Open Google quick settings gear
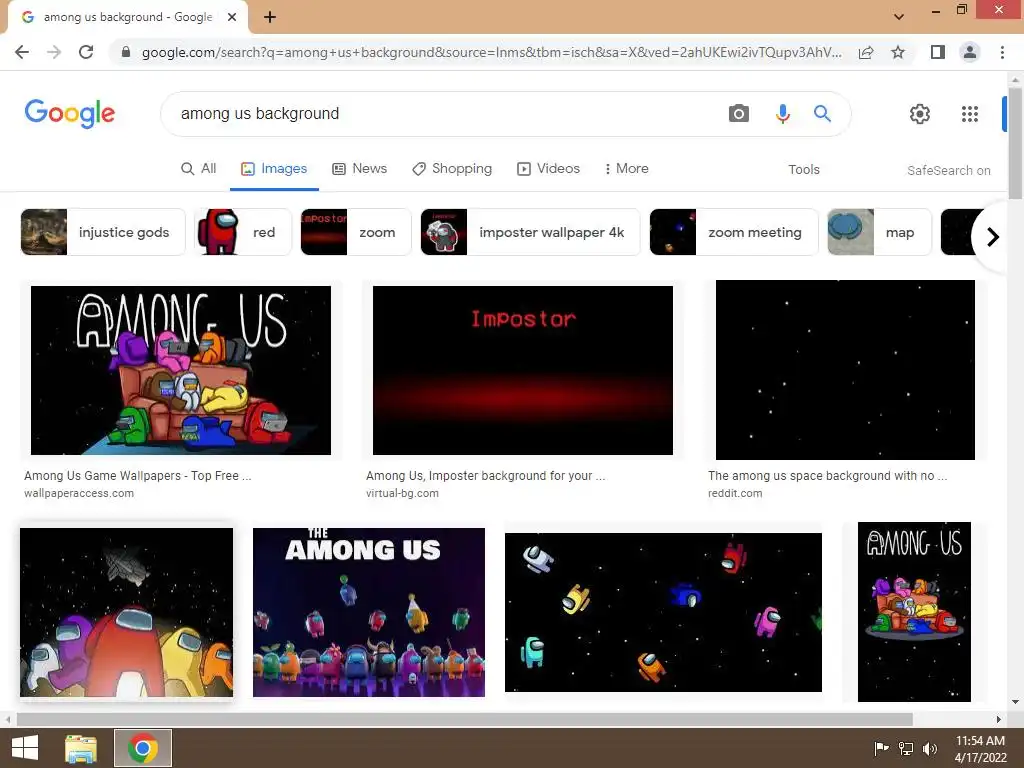The width and height of the screenshot is (1024, 768). pos(920,114)
